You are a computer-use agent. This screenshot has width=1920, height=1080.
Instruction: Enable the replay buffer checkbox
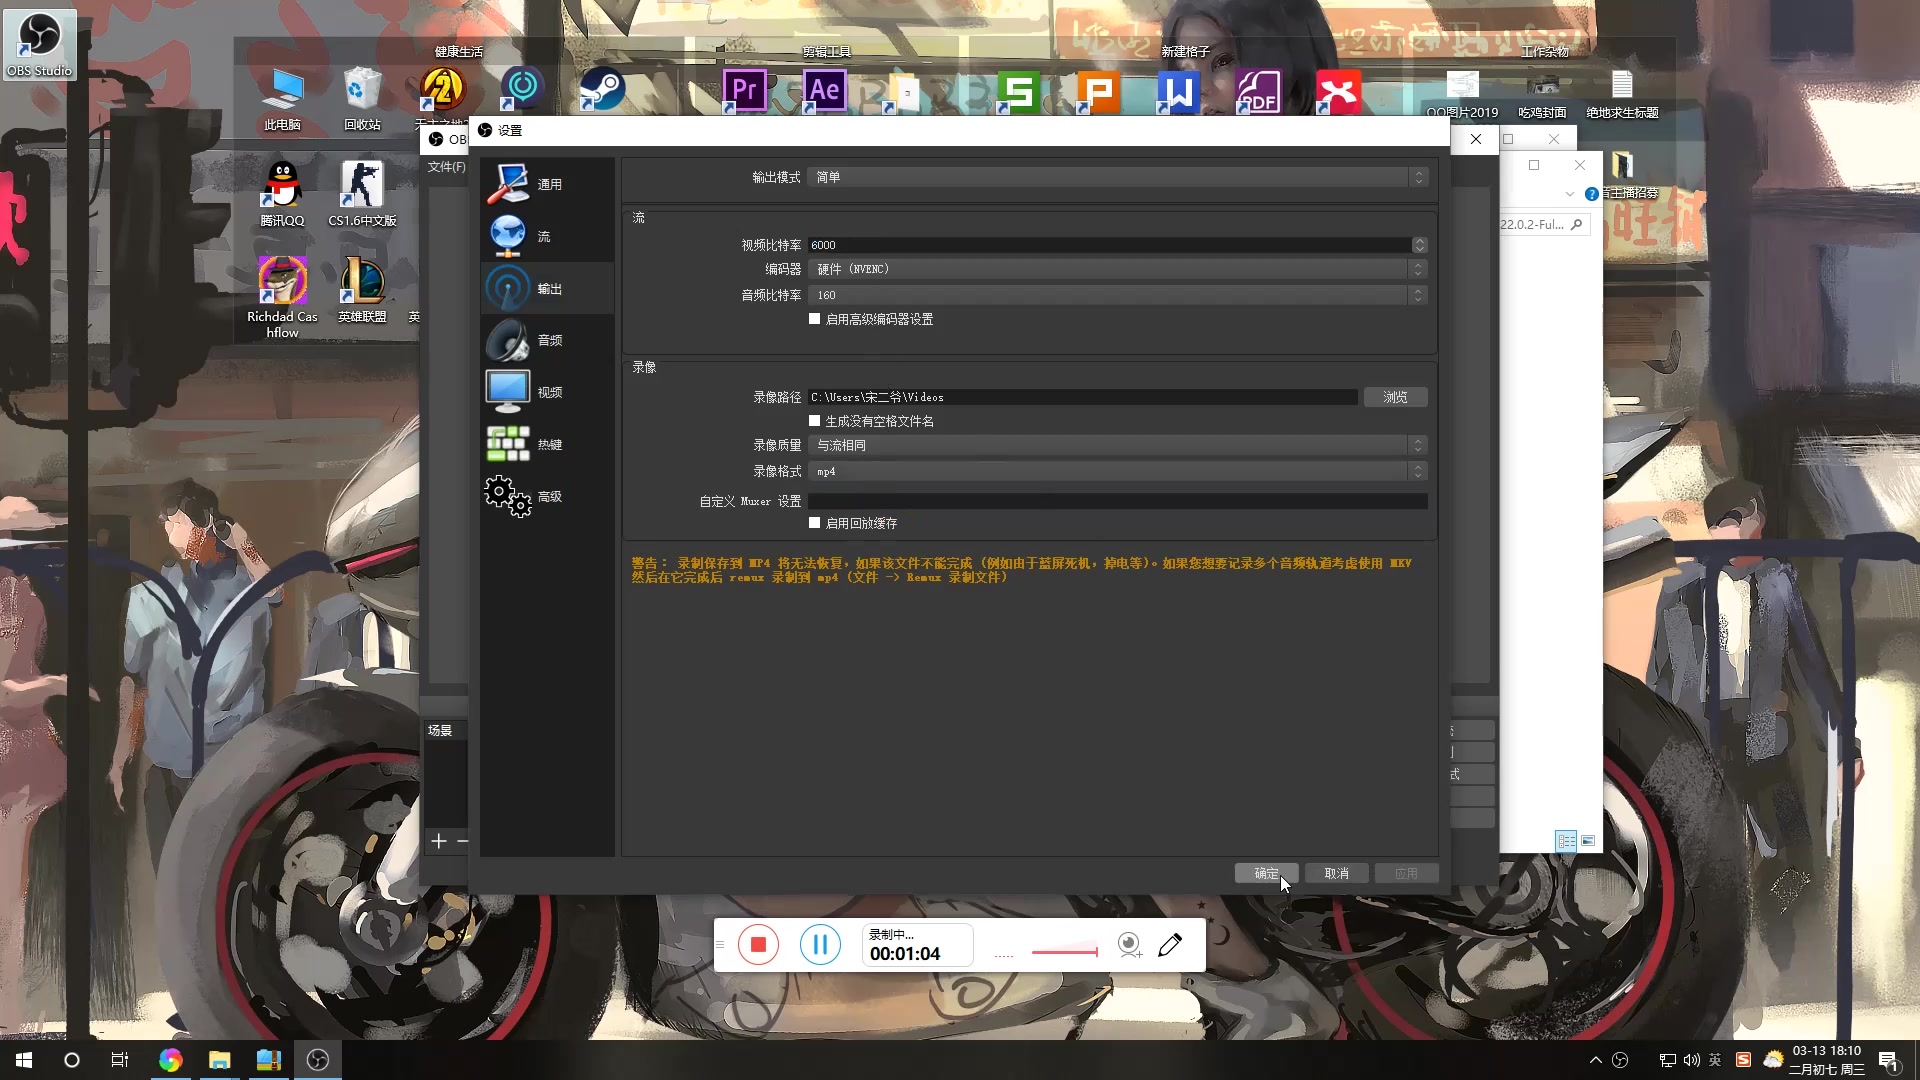click(815, 523)
